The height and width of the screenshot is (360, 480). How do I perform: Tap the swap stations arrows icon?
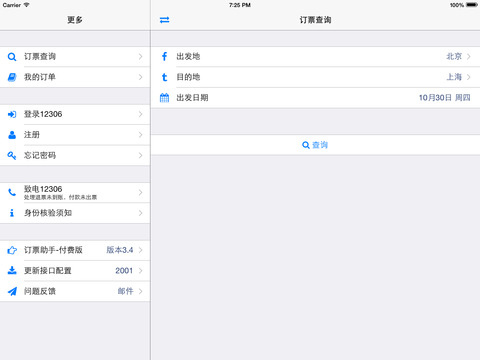[164, 20]
